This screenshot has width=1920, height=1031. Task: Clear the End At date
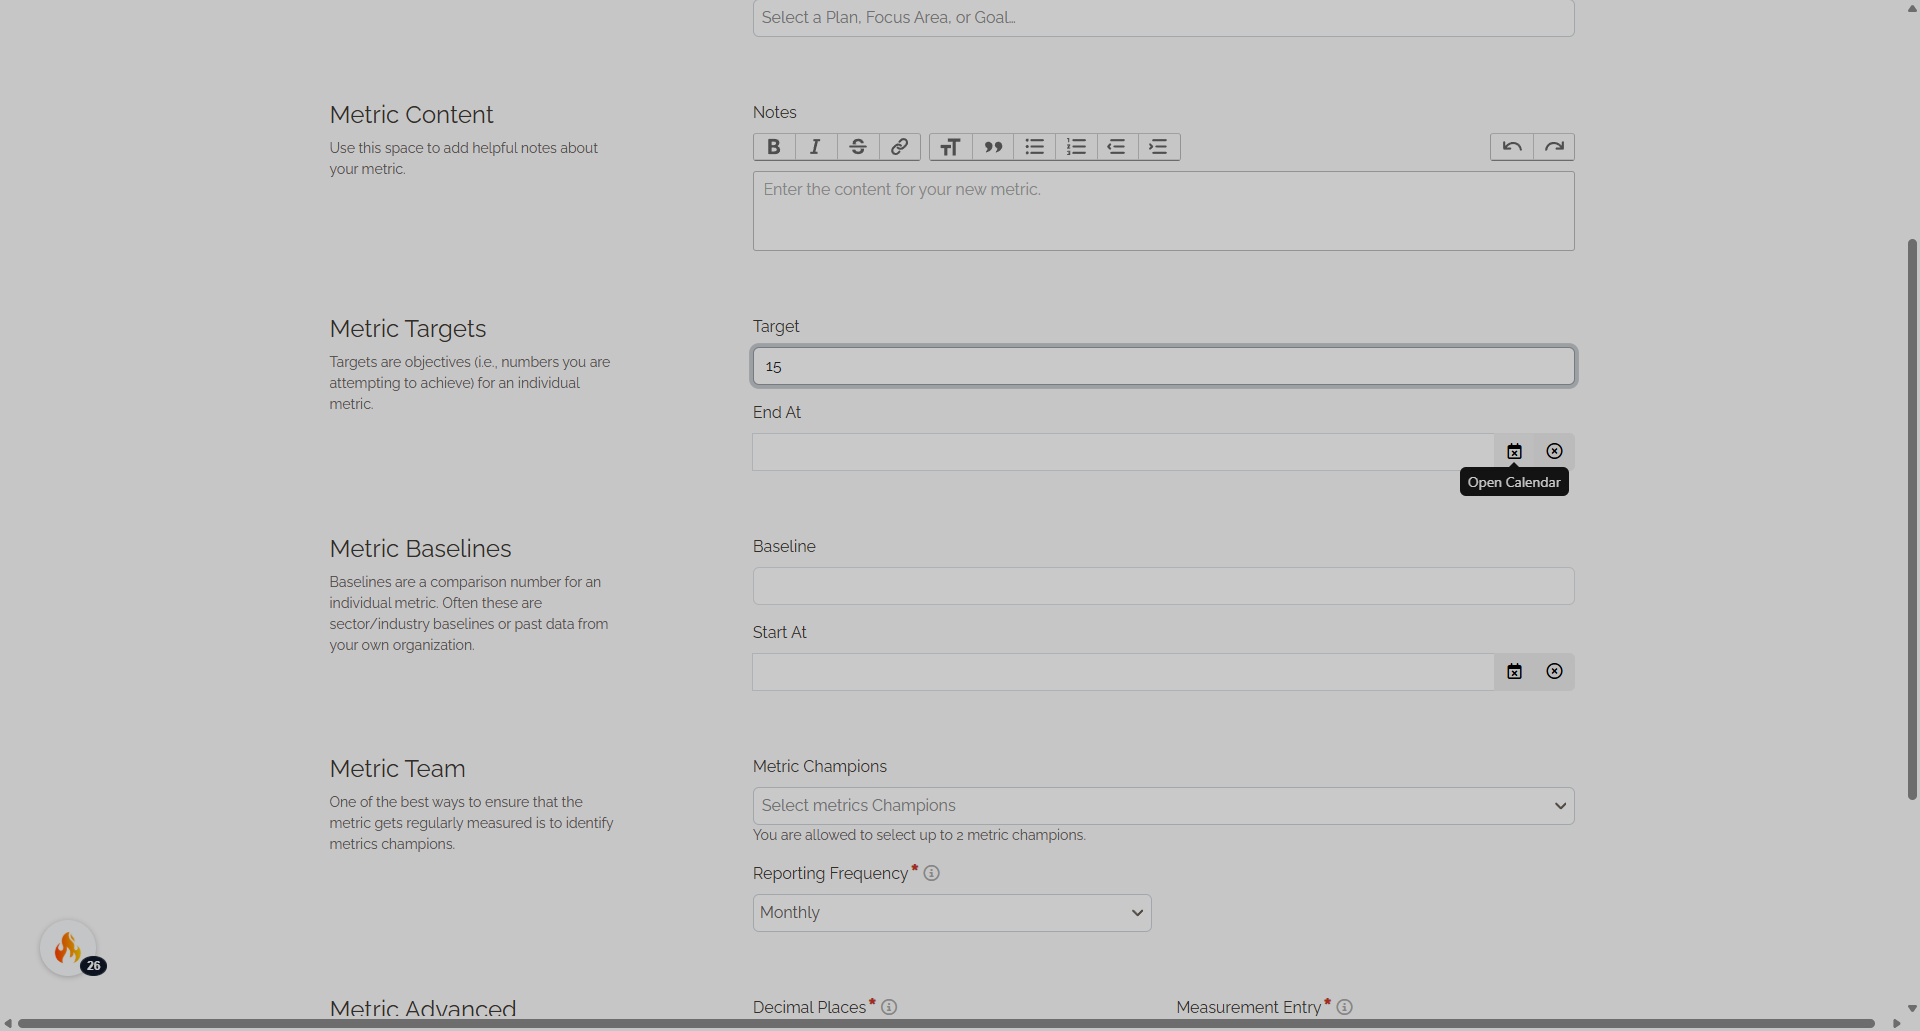[1555, 452]
